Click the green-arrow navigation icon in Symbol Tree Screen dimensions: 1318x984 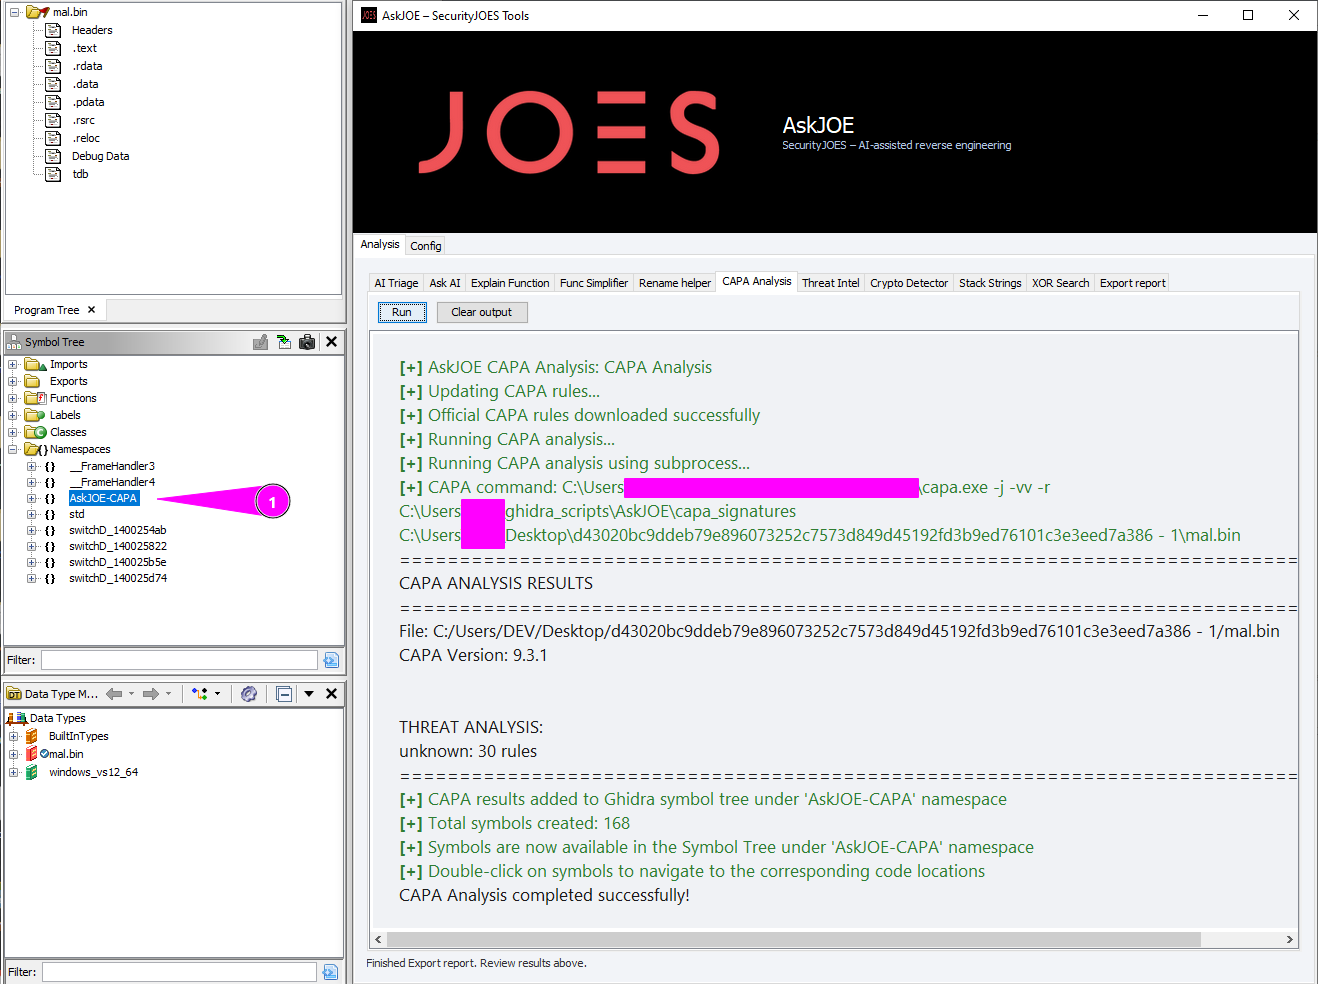click(x=284, y=342)
